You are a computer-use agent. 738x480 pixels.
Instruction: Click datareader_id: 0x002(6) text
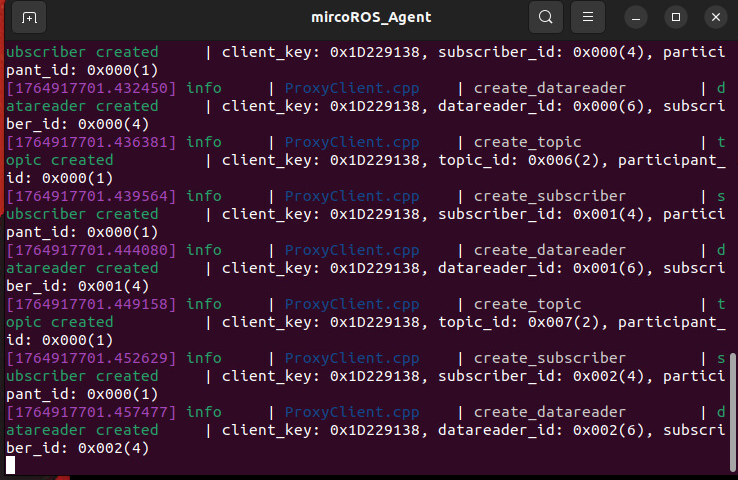coord(542,430)
